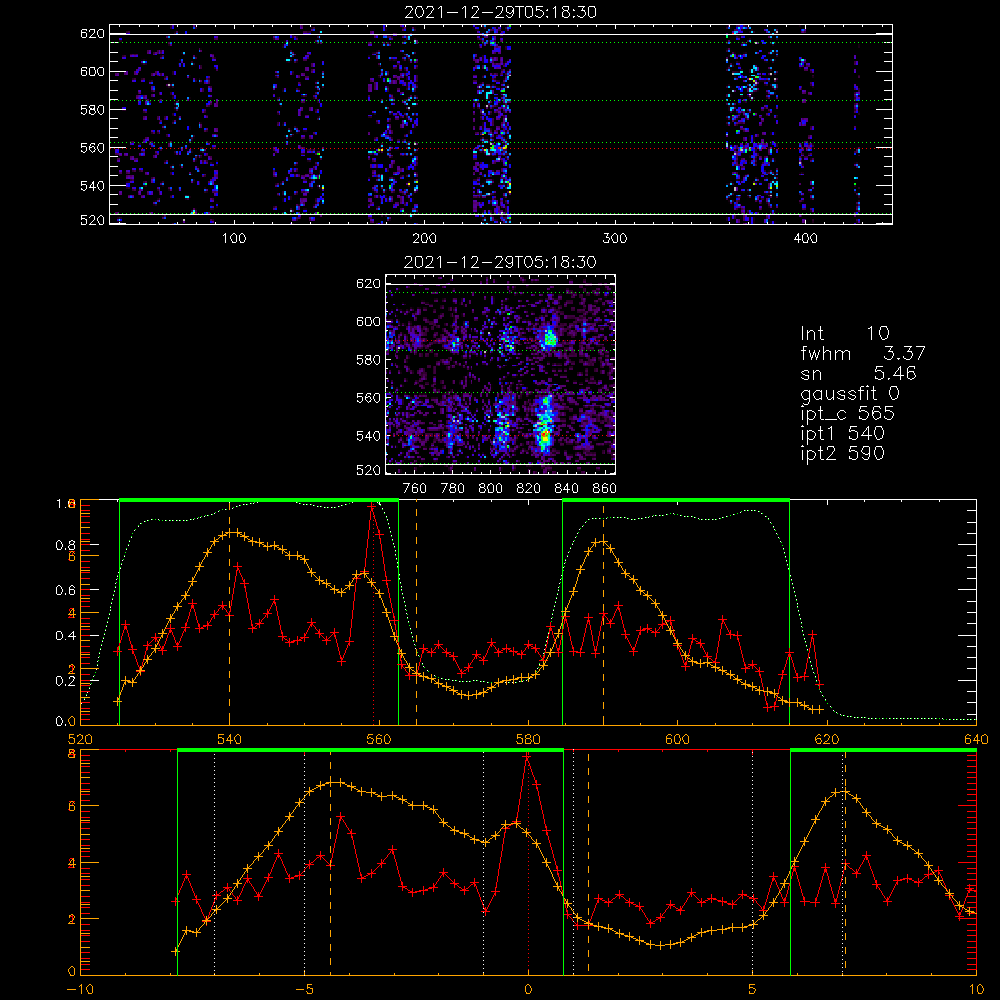Click the 'ipt_c 565' label

coord(847,414)
